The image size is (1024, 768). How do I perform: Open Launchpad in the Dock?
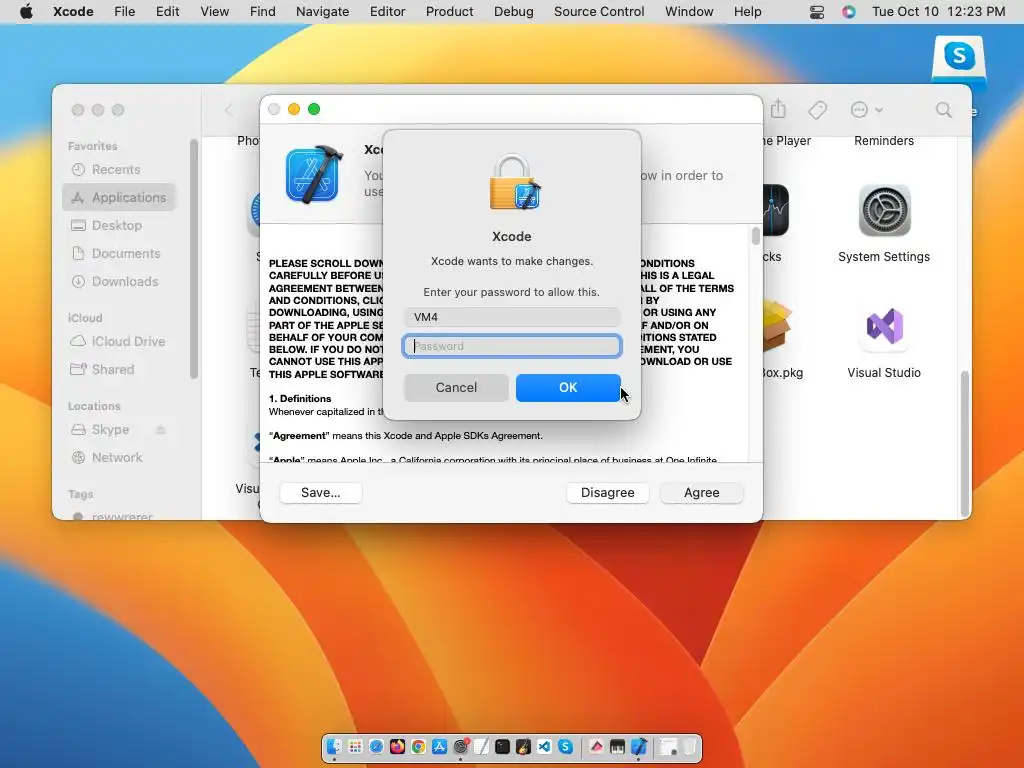(x=355, y=746)
